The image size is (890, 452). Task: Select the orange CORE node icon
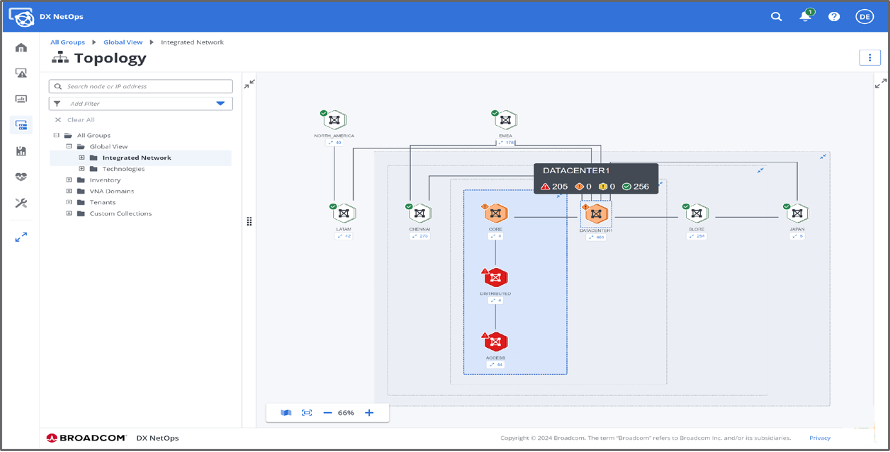point(496,214)
